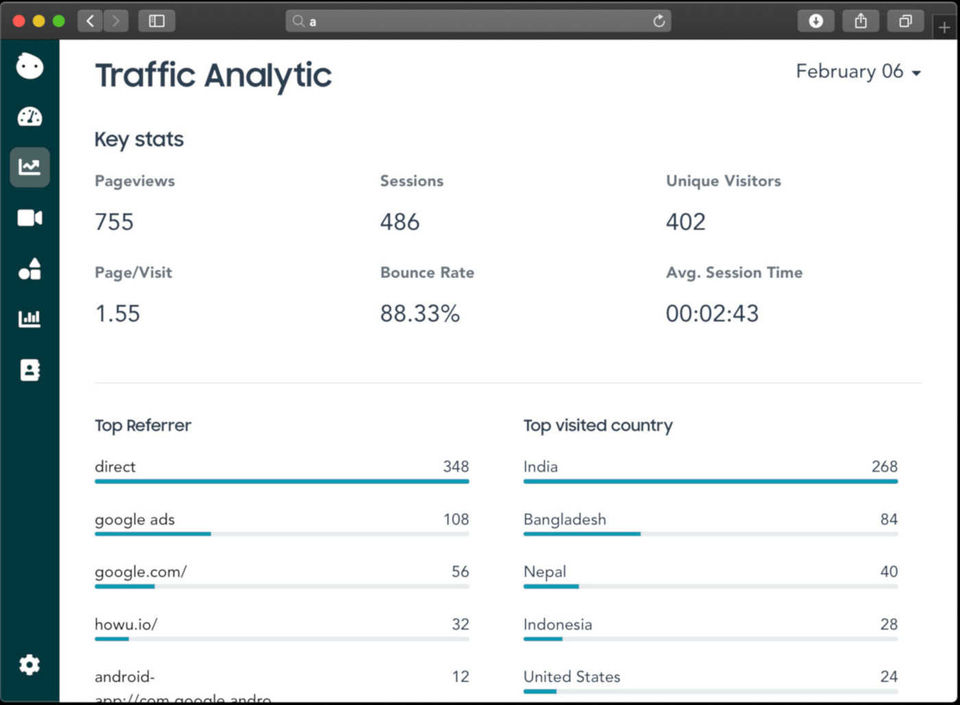Open the bar chart reports icon
The image size is (960, 705).
pos(29,318)
